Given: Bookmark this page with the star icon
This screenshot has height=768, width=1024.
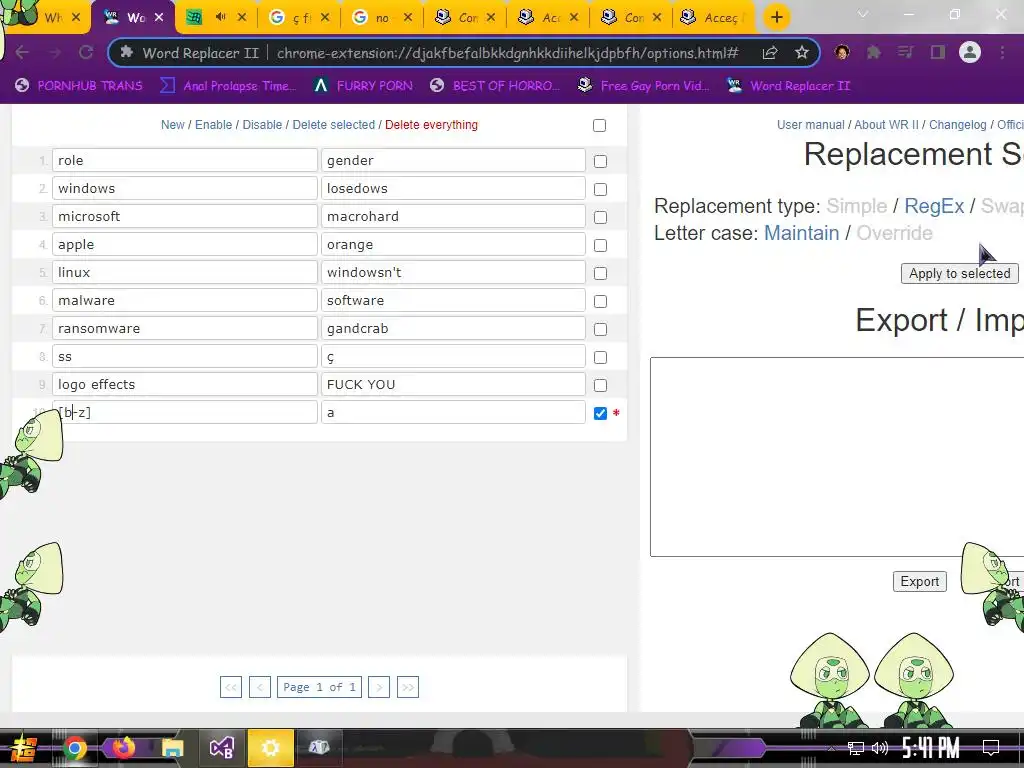Looking at the screenshot, I should (x=802, y=52).
